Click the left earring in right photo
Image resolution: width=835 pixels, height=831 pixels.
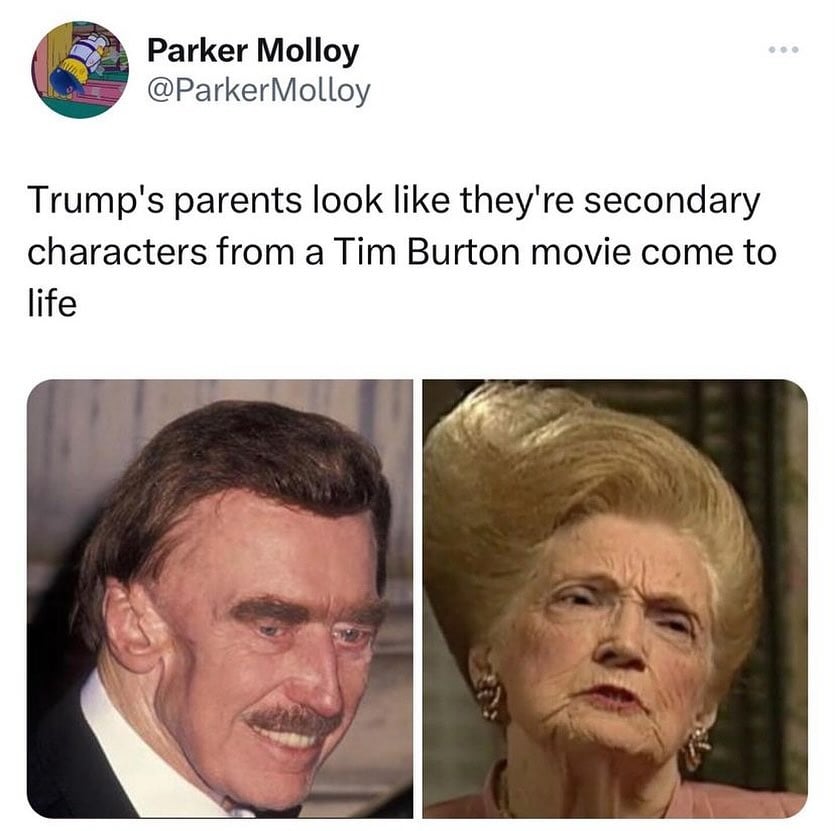(488, 696)
